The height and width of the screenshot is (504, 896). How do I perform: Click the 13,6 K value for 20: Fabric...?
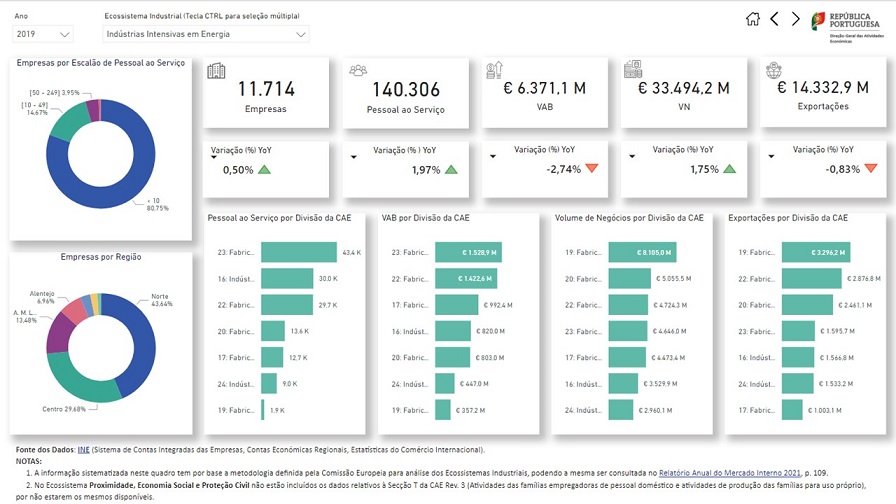[x=300, y=331]
